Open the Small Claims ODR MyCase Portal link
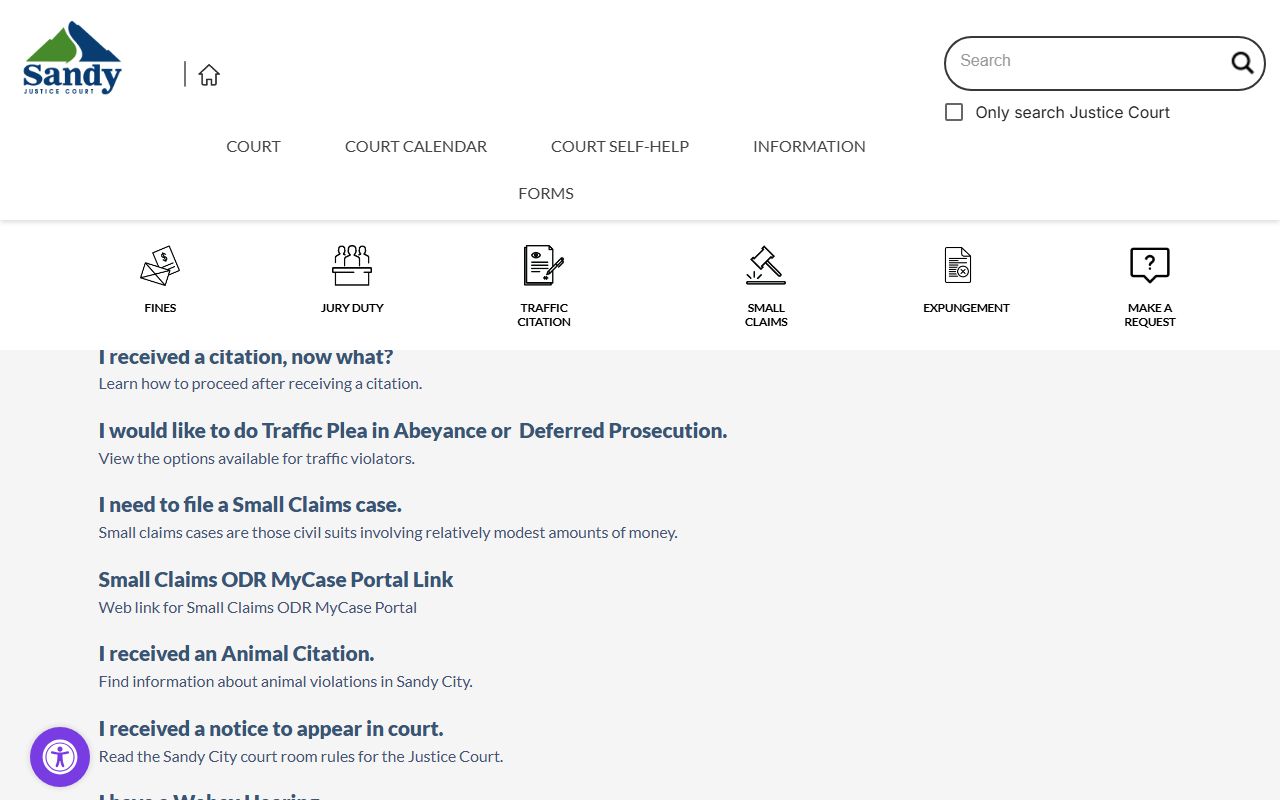This screenshot has height=800, width=1280. coord(276,580)
